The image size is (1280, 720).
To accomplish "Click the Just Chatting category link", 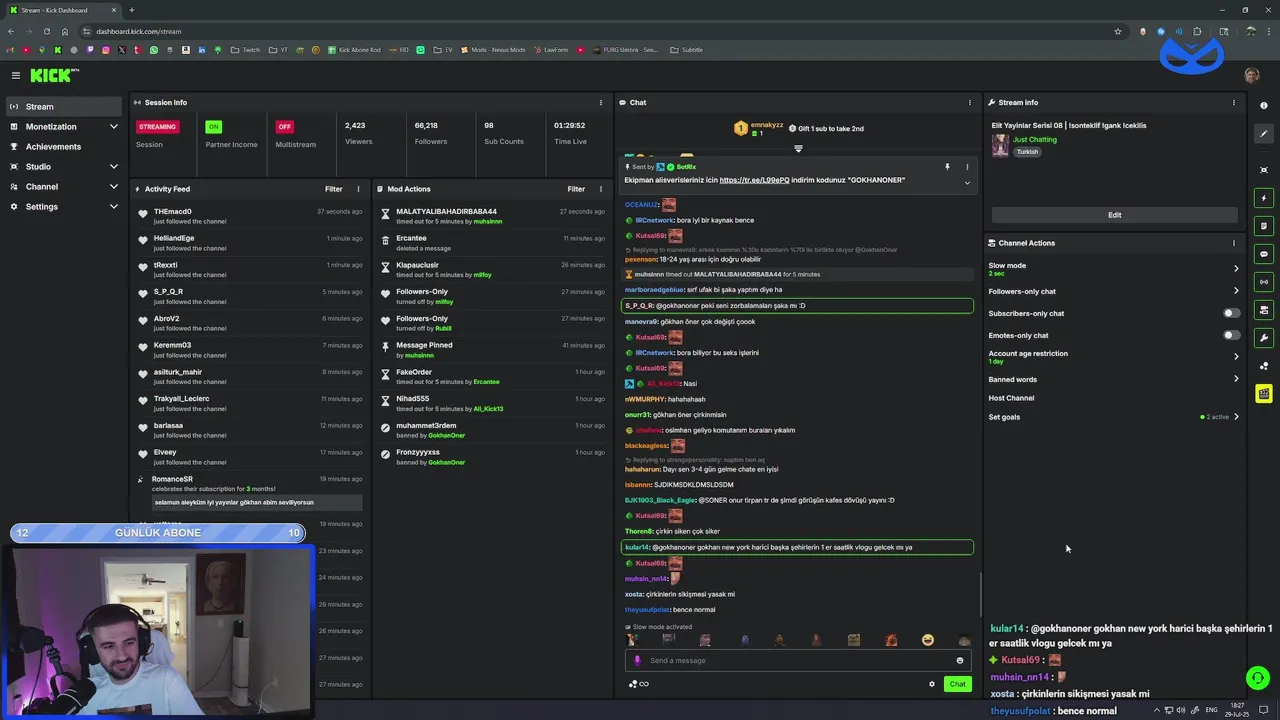I will click(x=1034, y=140).
